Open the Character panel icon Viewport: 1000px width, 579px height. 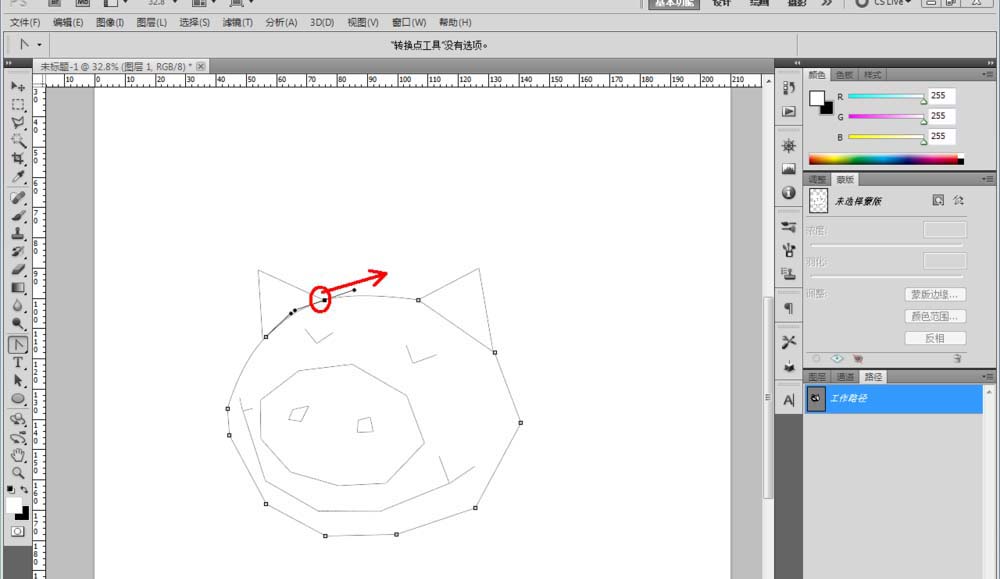(x=789, y=400)
